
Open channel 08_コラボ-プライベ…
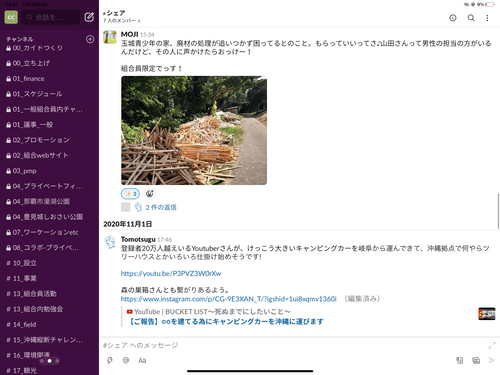[x=49, y=248]
